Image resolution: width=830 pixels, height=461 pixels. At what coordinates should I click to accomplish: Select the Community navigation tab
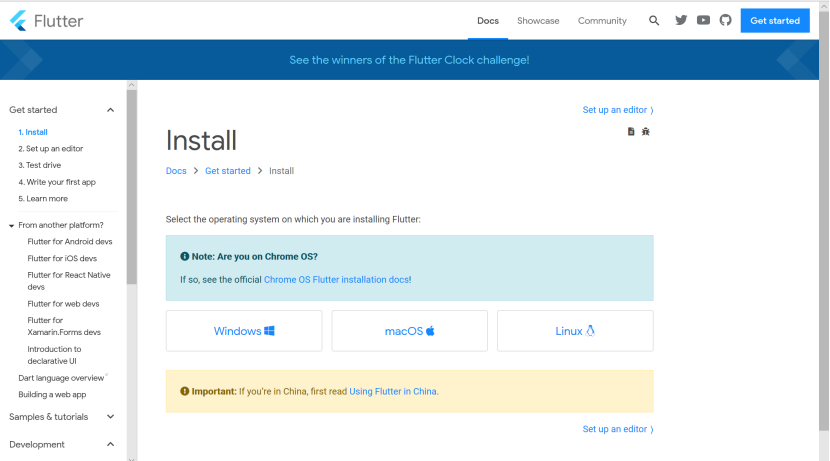pyautogui.click(x=602, y=21)
